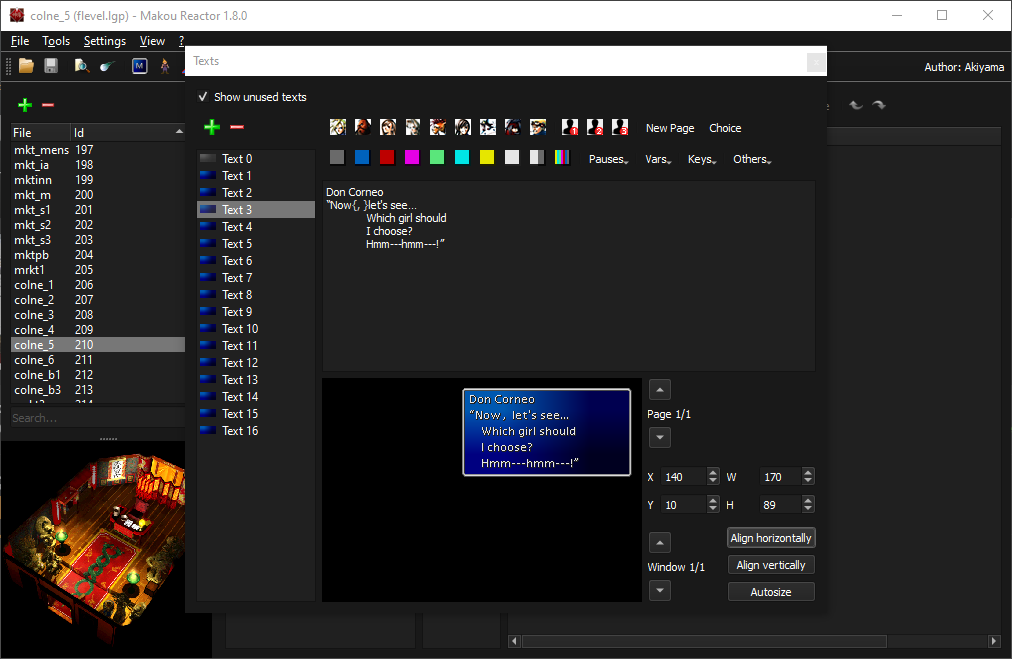The image size is (1012, 659).
Task: Select the colne_6 field row
Action: (98, 360)
